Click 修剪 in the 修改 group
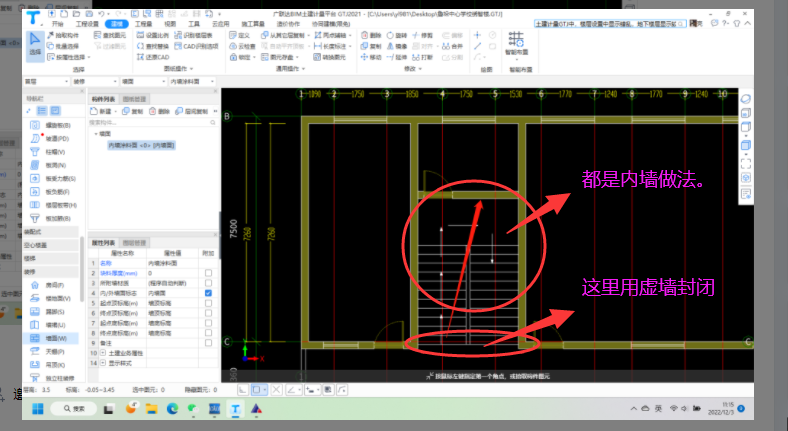 pos(422,35)
